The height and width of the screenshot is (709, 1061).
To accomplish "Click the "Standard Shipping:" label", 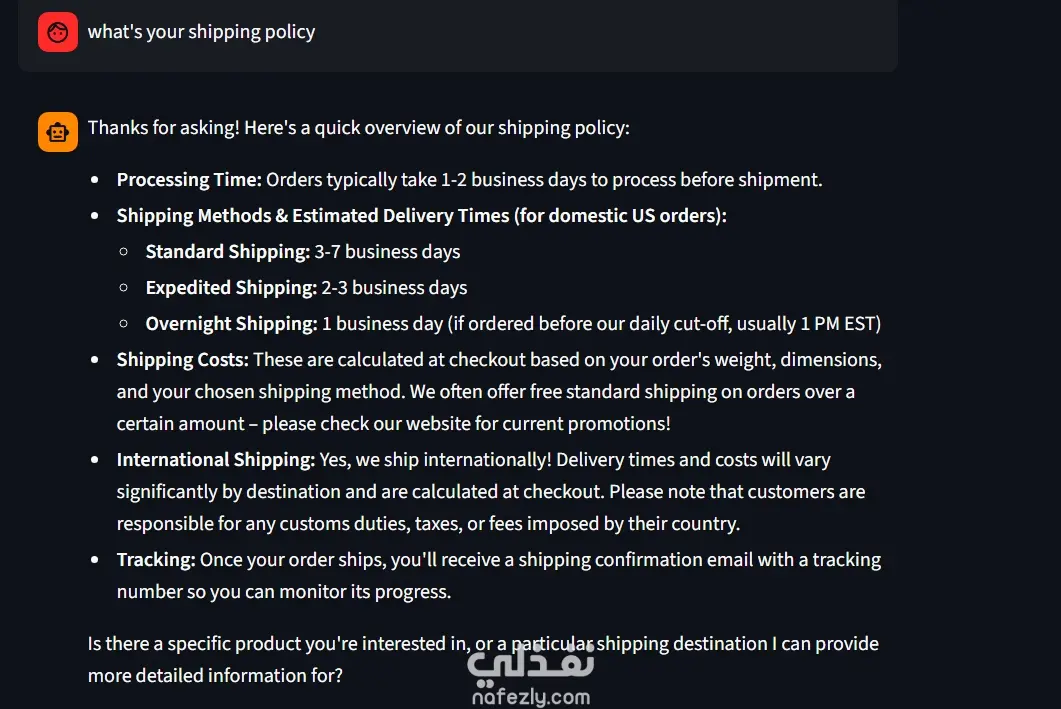I will pyautogui.click(x=228, y=252).
